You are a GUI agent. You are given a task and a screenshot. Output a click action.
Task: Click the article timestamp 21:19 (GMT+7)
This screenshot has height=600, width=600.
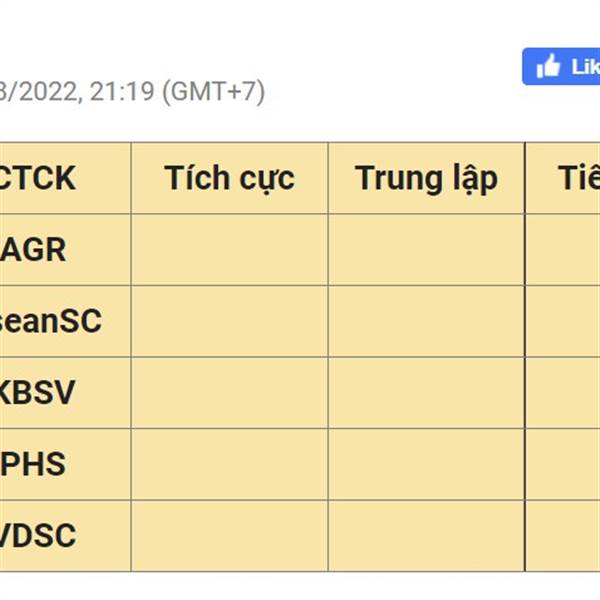pyautogui.click(x=177, y=91)
